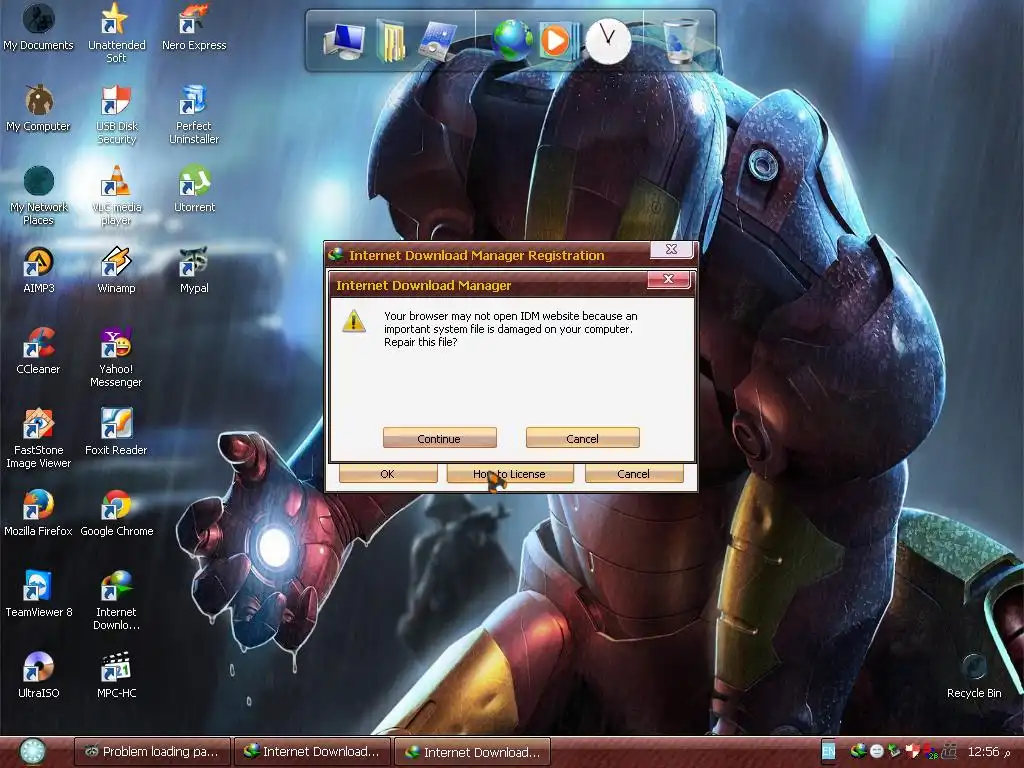
Task: Open Perfect Uninstaller shortcut
Action: [194, 114]
